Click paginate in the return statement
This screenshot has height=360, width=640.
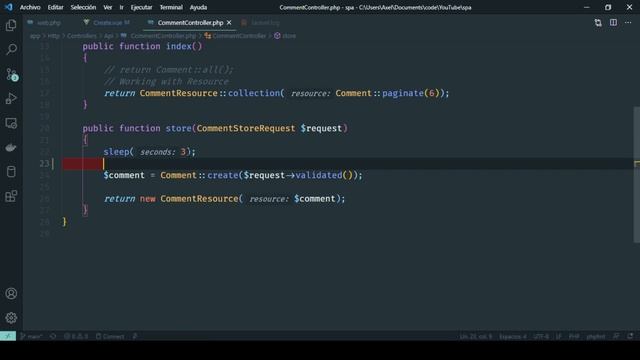(403, 93)
